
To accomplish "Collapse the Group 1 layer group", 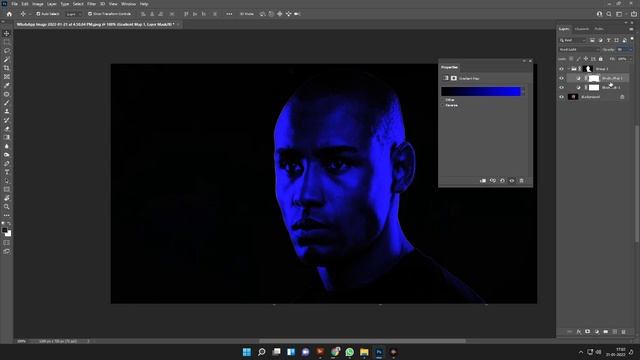I will point(569,69).
